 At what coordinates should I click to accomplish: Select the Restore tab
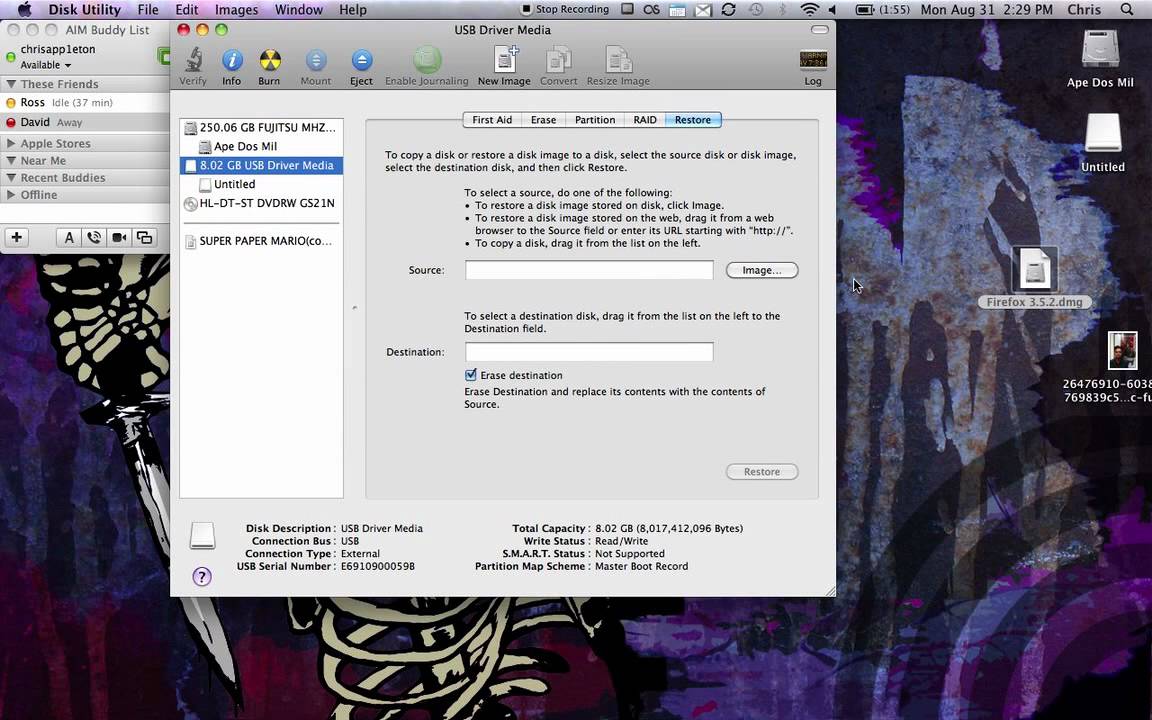693,120
